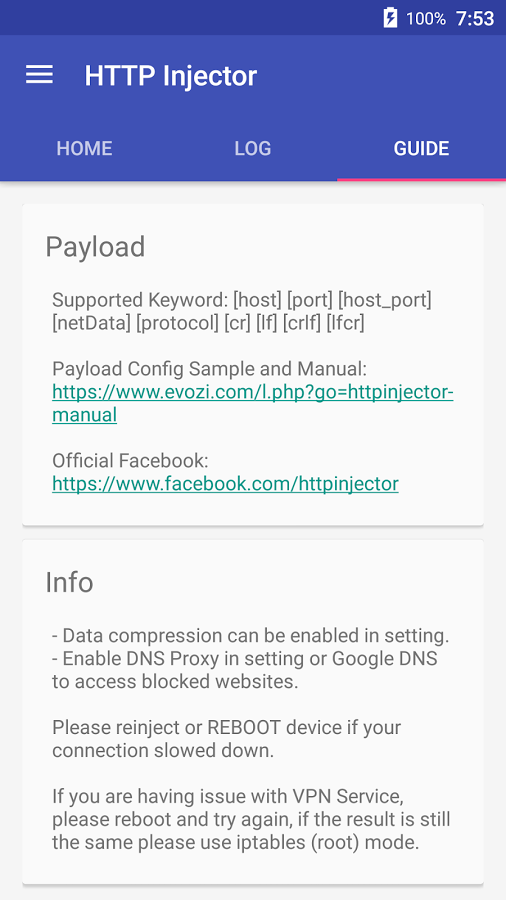The height and width of the screenshot is (900, 506).
Task: Tap the Info card heading
Action: [69, 582]
